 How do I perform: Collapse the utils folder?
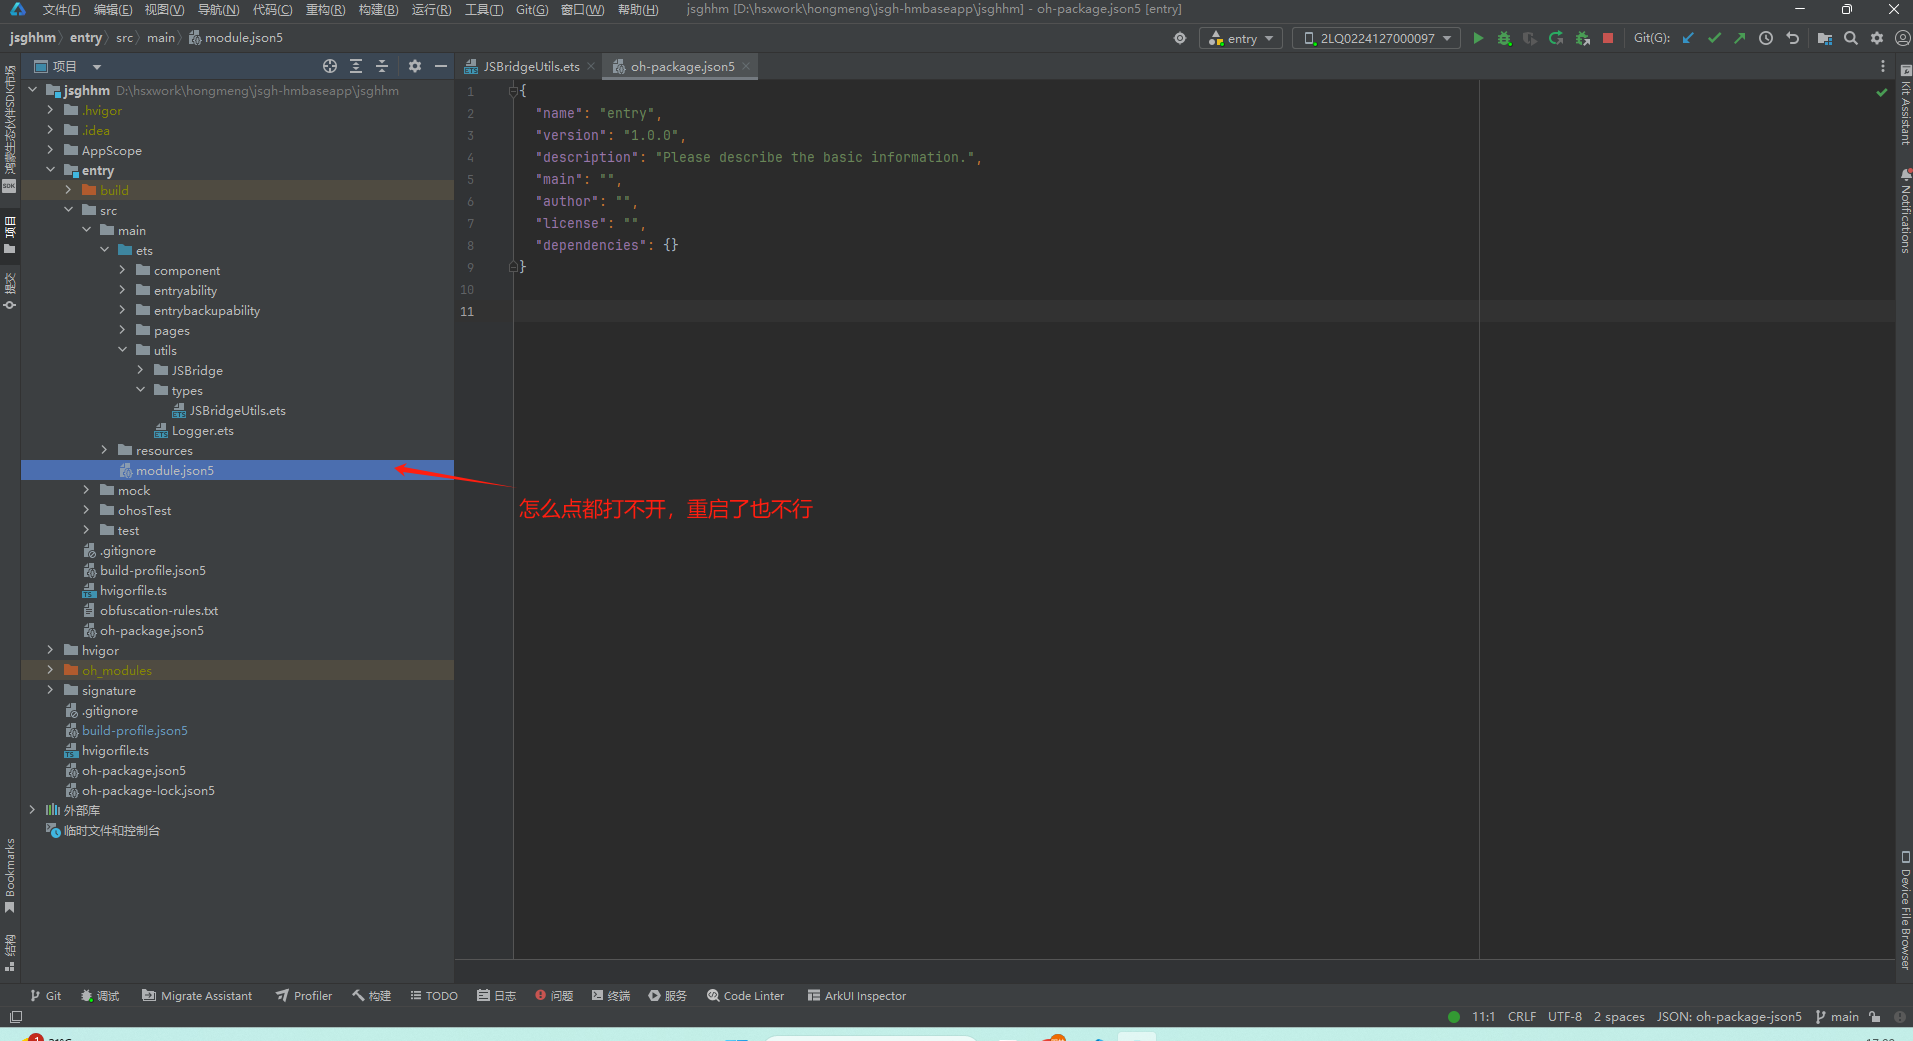click(x=123, y=350)
